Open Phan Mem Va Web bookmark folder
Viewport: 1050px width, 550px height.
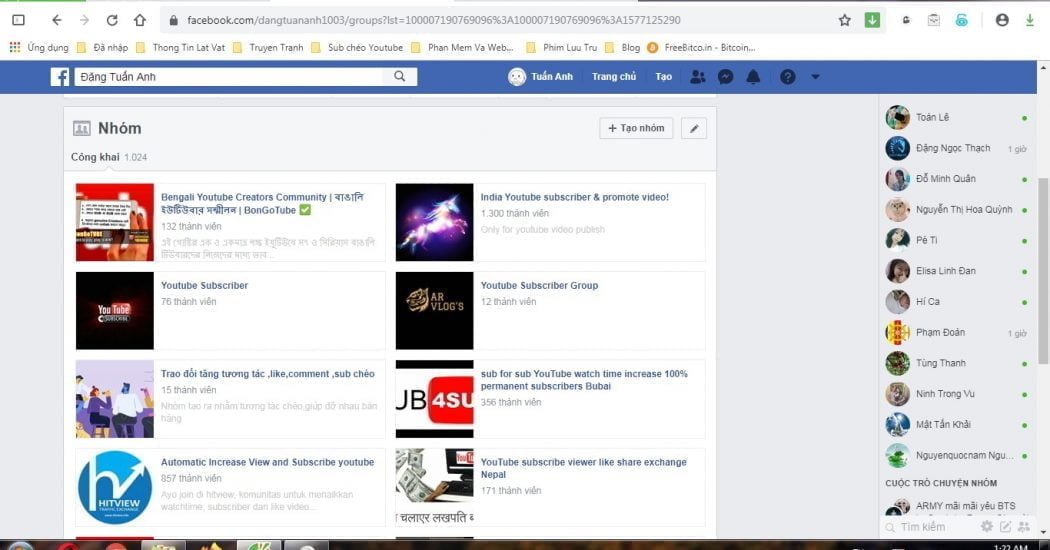coord(462,48)
